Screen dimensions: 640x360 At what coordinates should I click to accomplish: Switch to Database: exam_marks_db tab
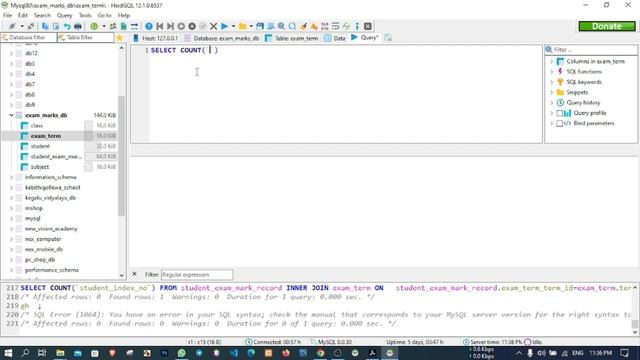point(222,38)
